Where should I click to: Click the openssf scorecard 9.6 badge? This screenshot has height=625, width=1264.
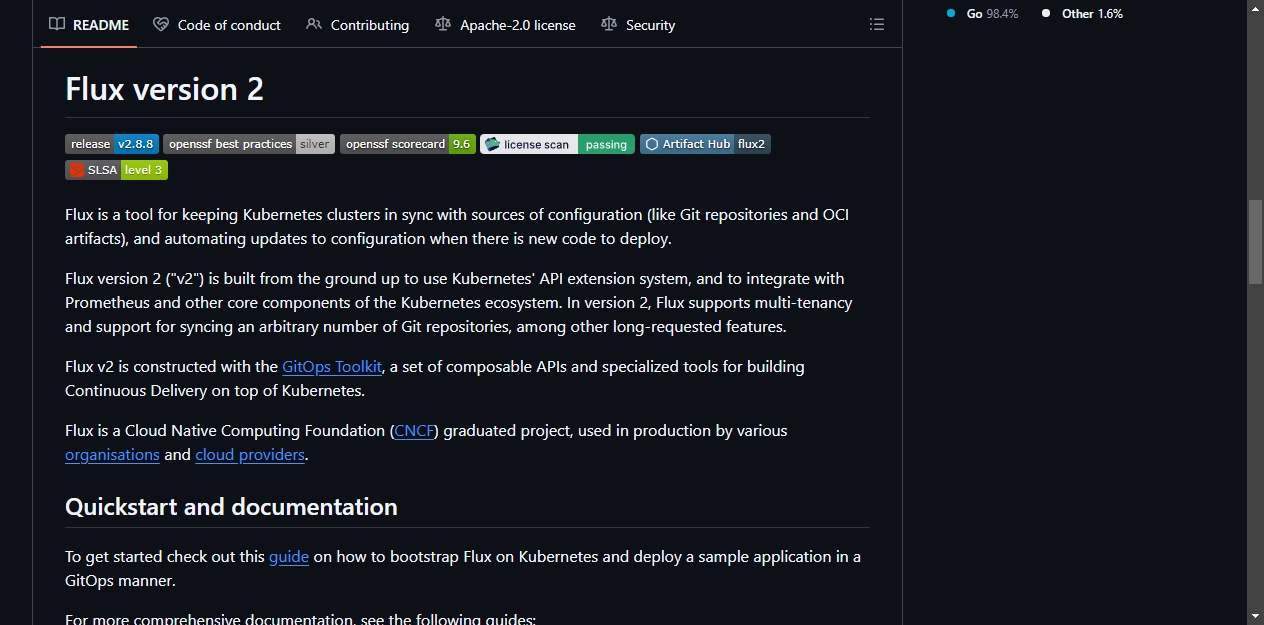pos(408,144)
